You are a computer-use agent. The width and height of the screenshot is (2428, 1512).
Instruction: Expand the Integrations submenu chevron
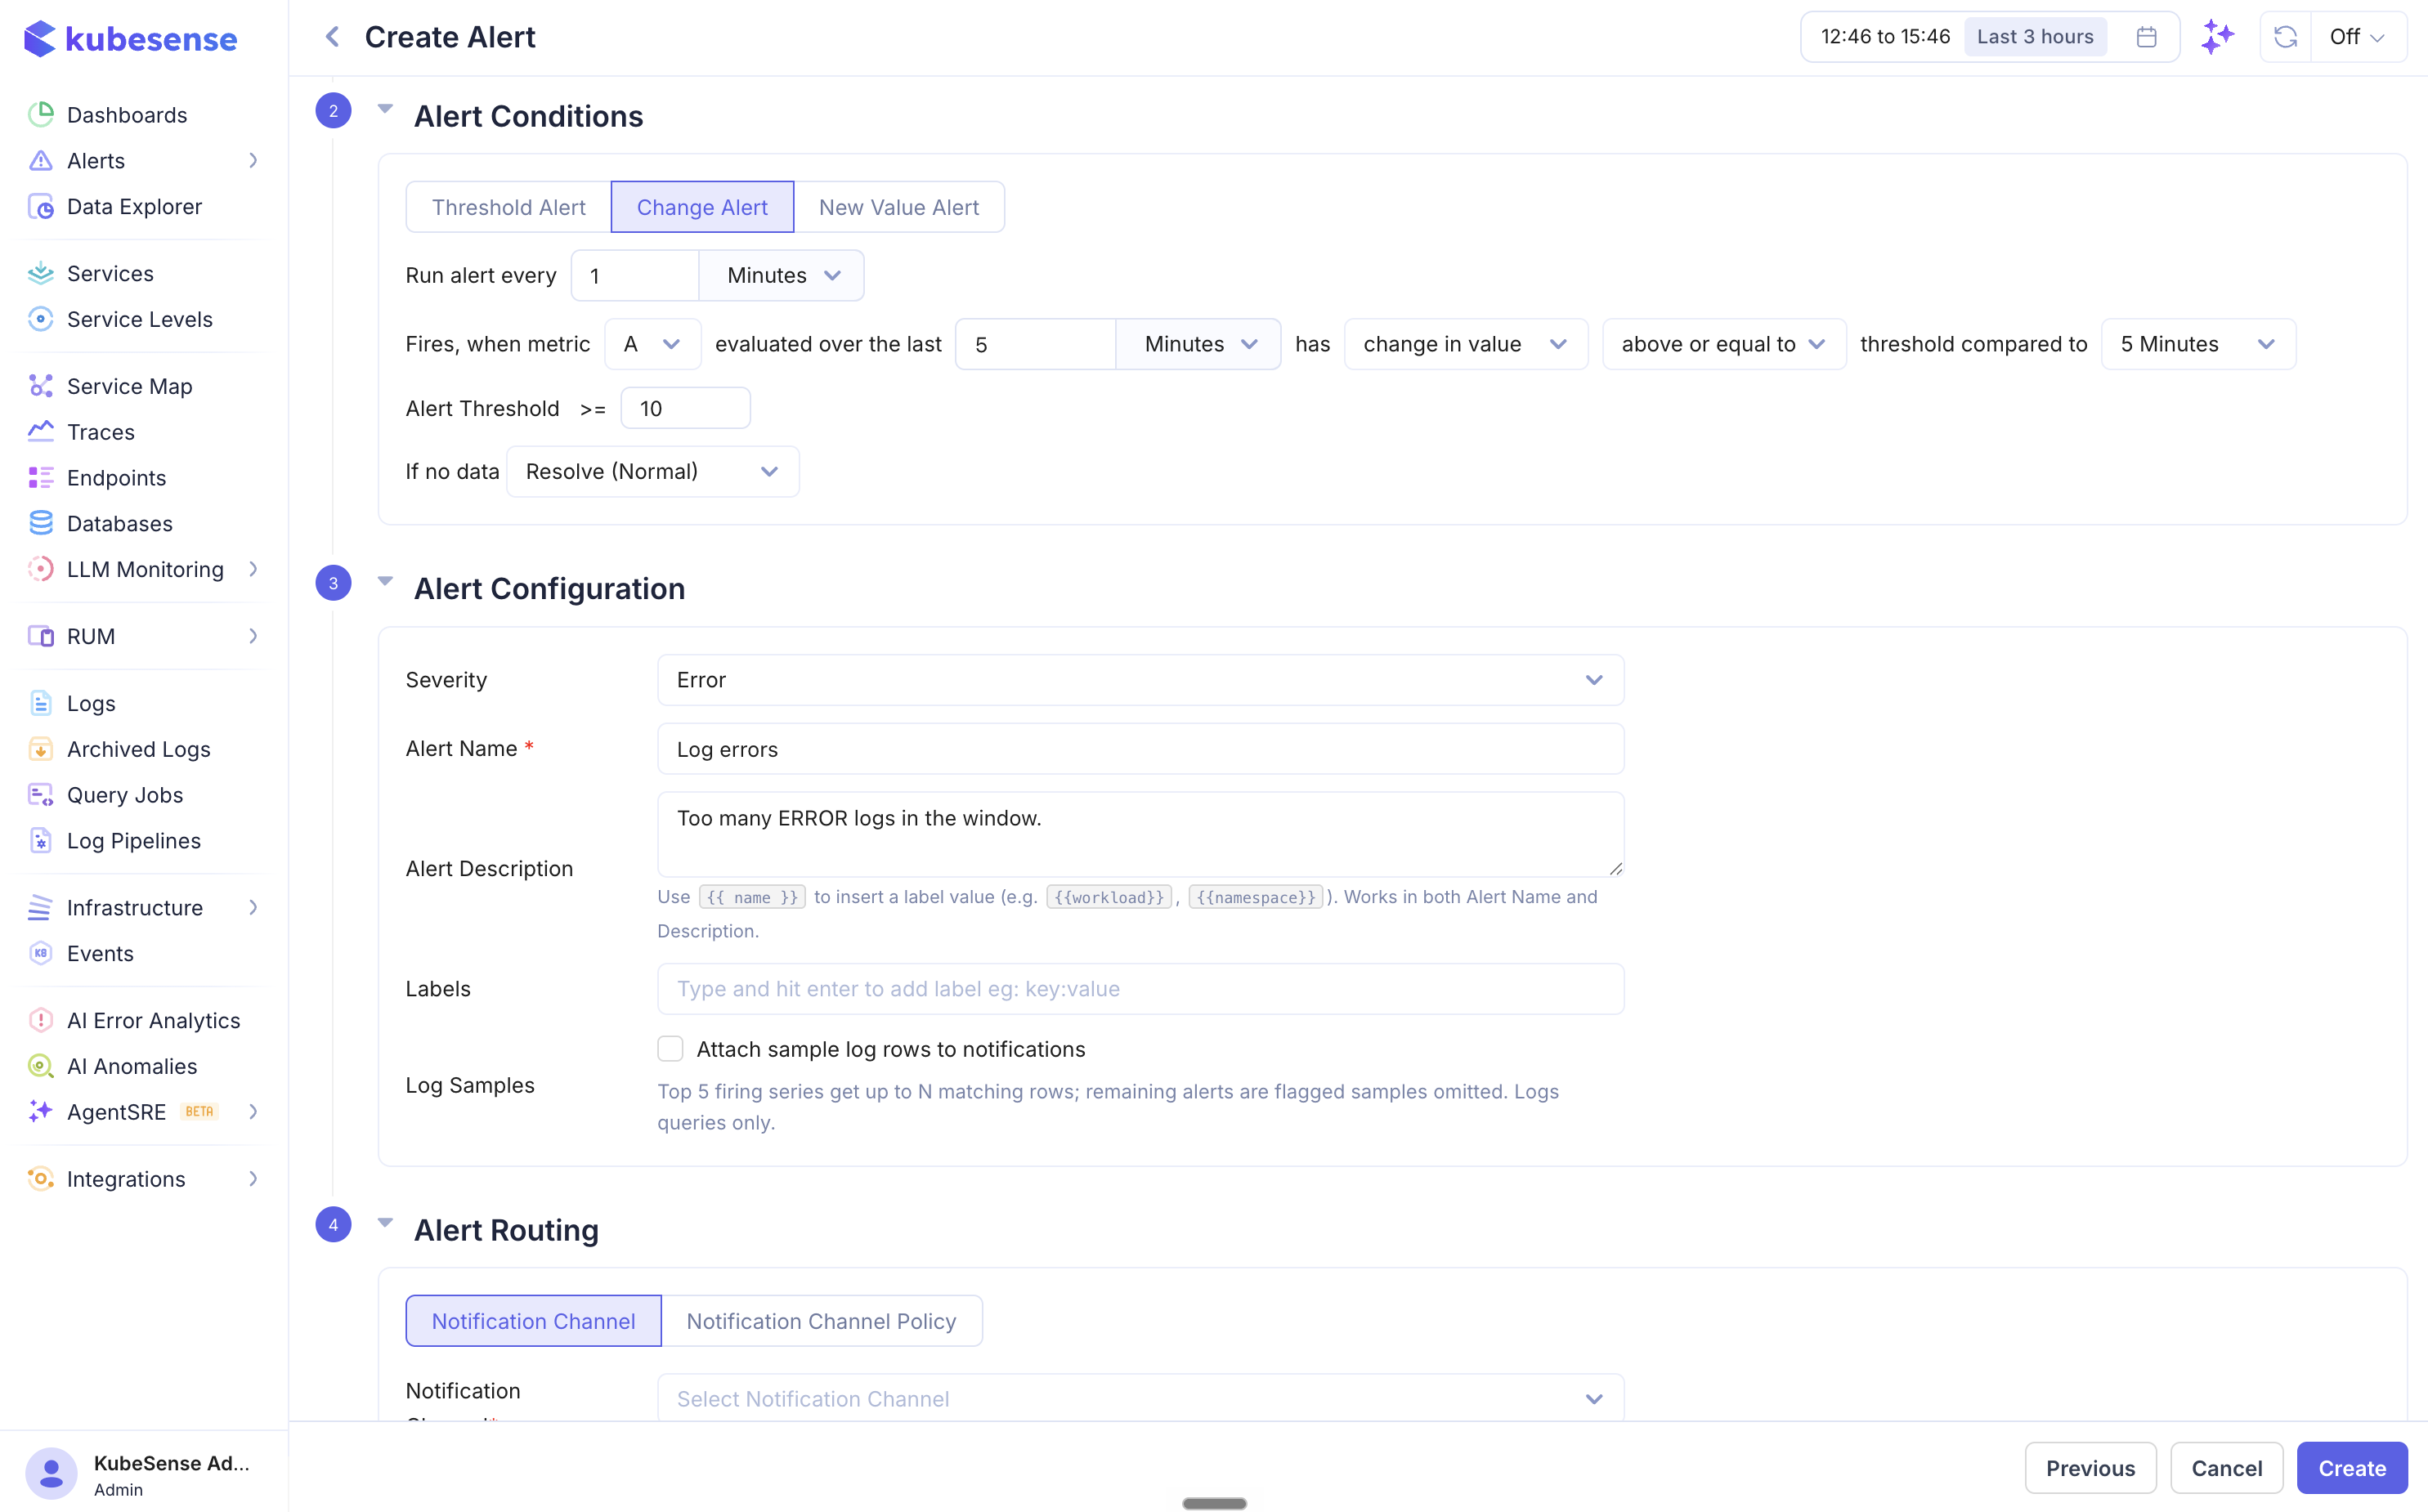tap(253, 1179)
